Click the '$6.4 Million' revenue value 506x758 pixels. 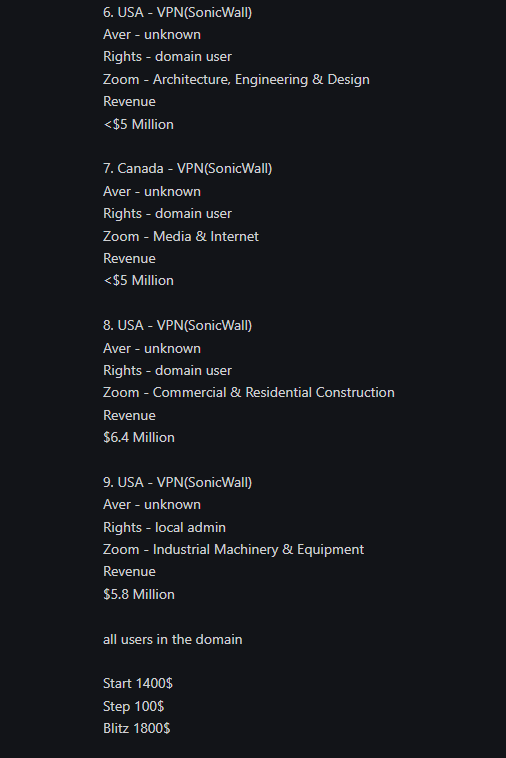tap(139, 437)
